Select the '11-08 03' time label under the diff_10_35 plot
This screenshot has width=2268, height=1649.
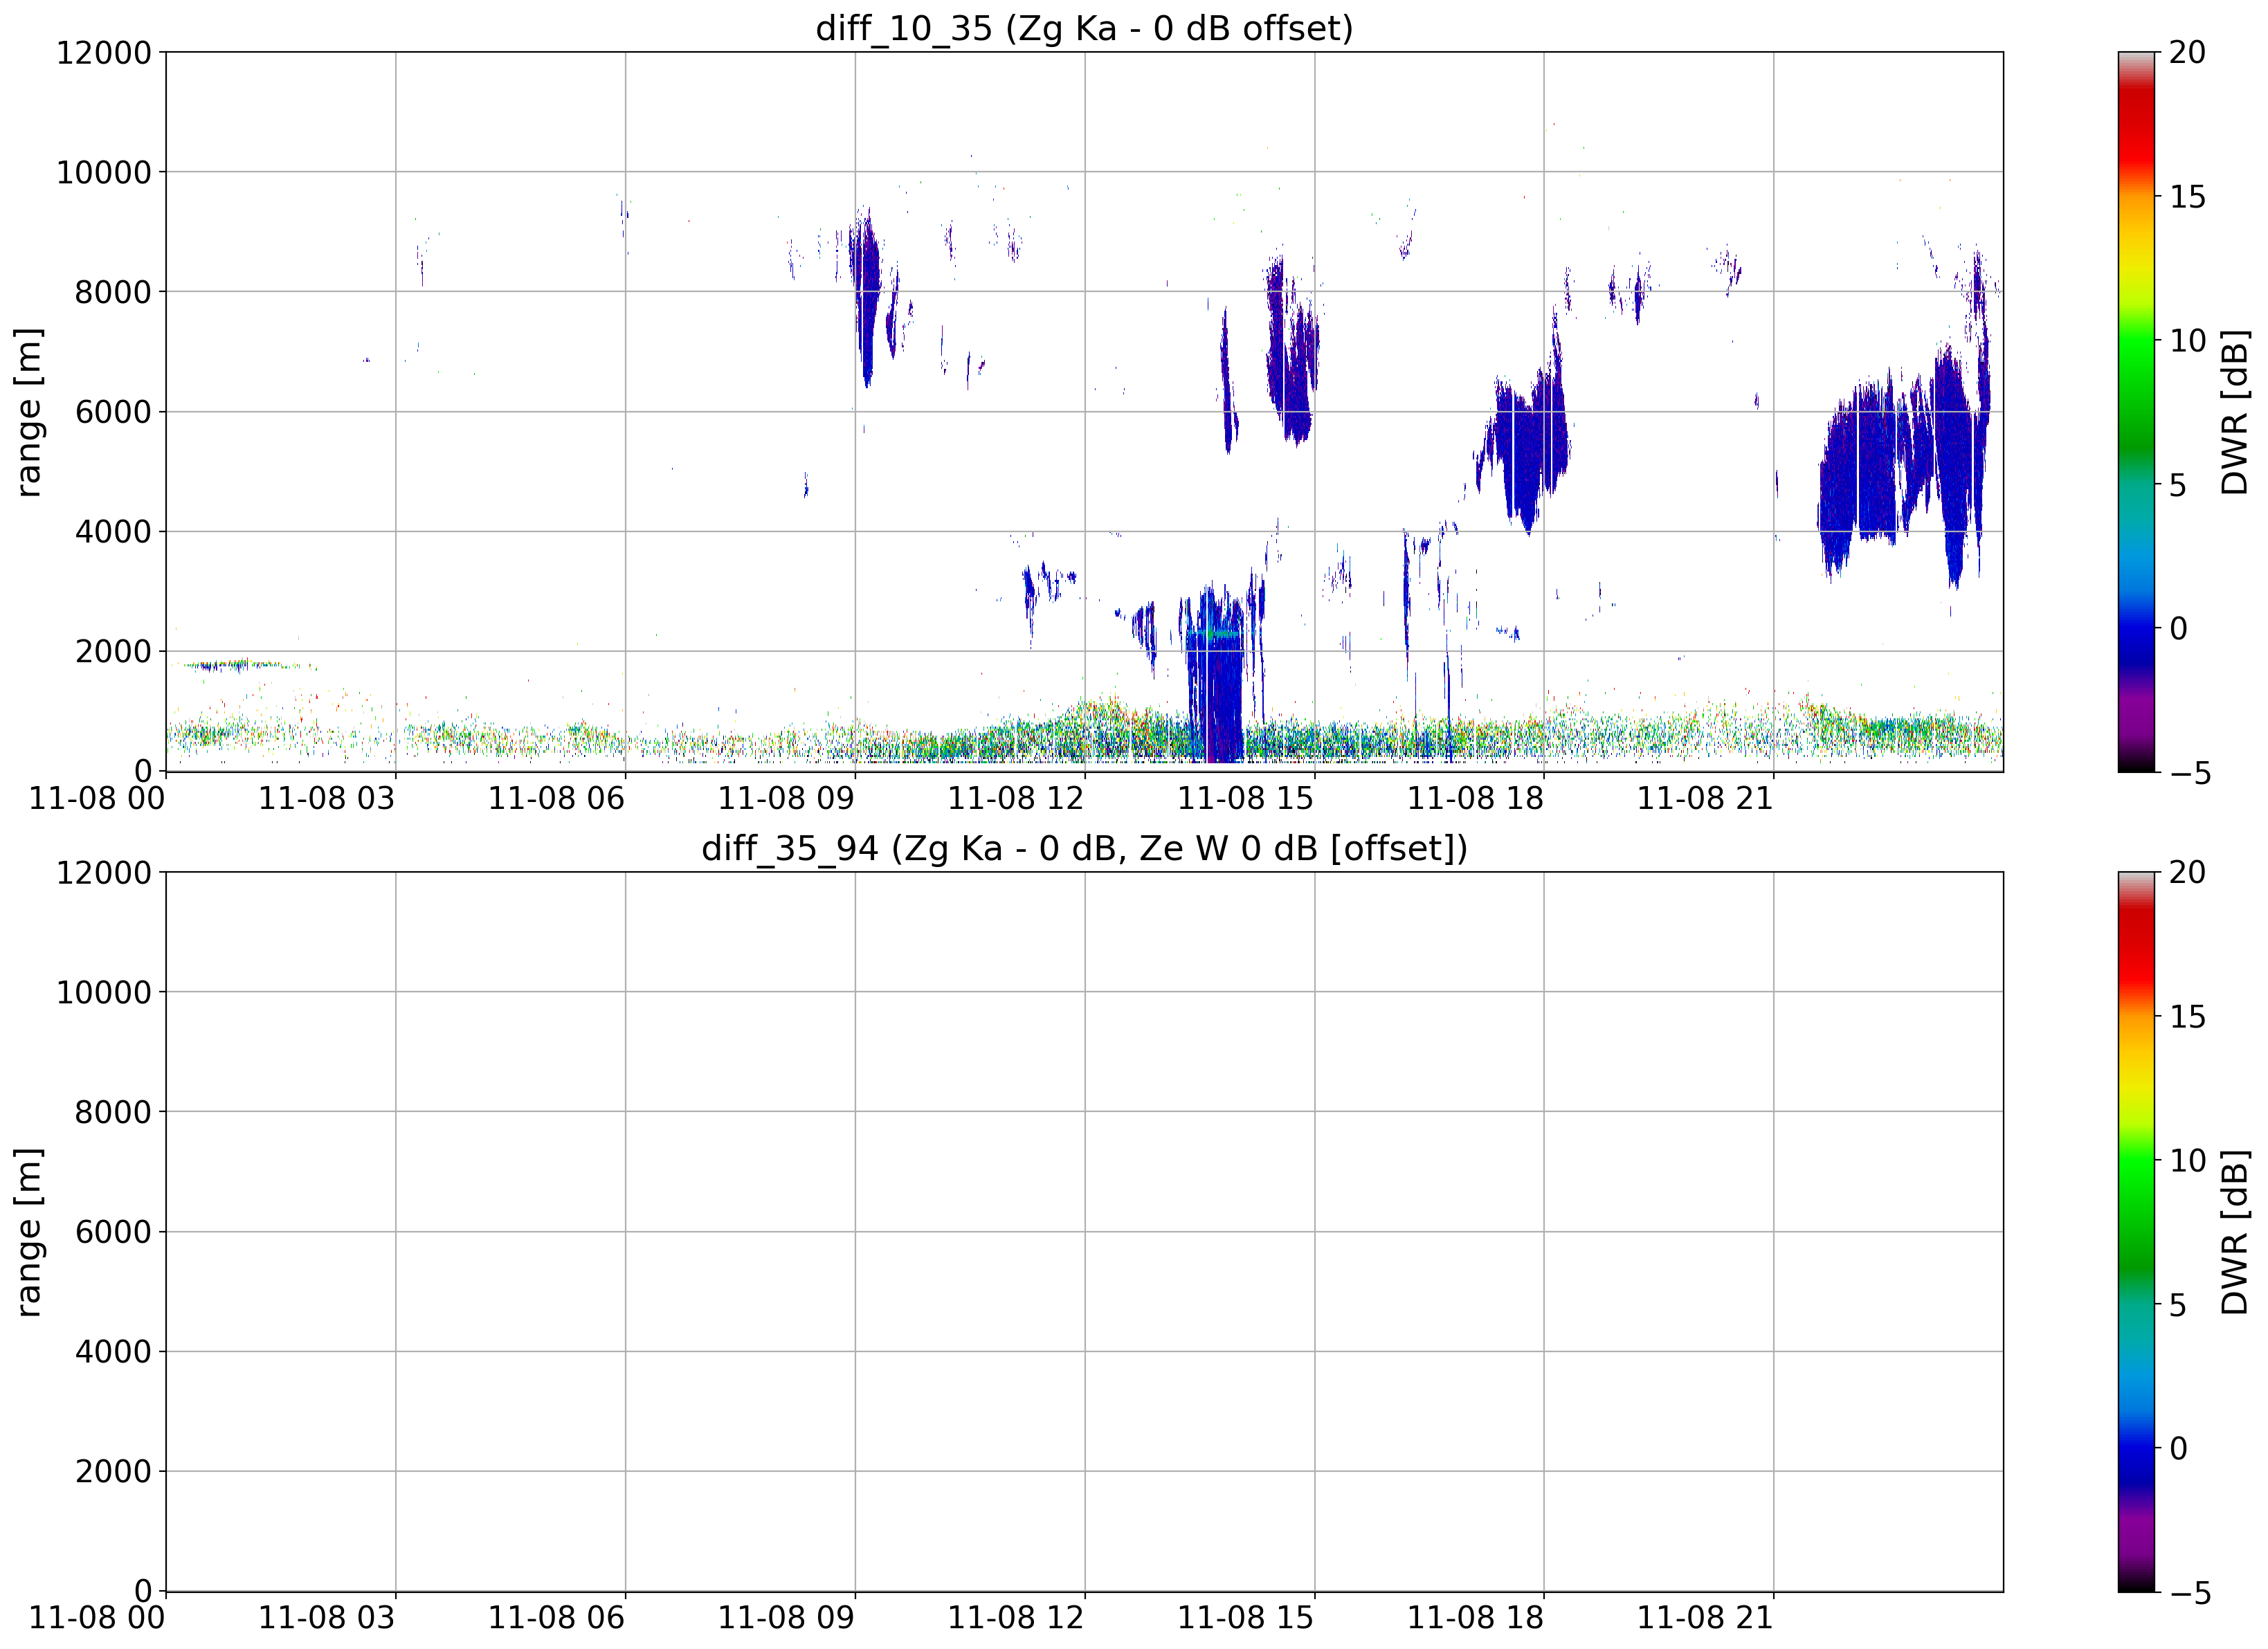coord(327,798)
